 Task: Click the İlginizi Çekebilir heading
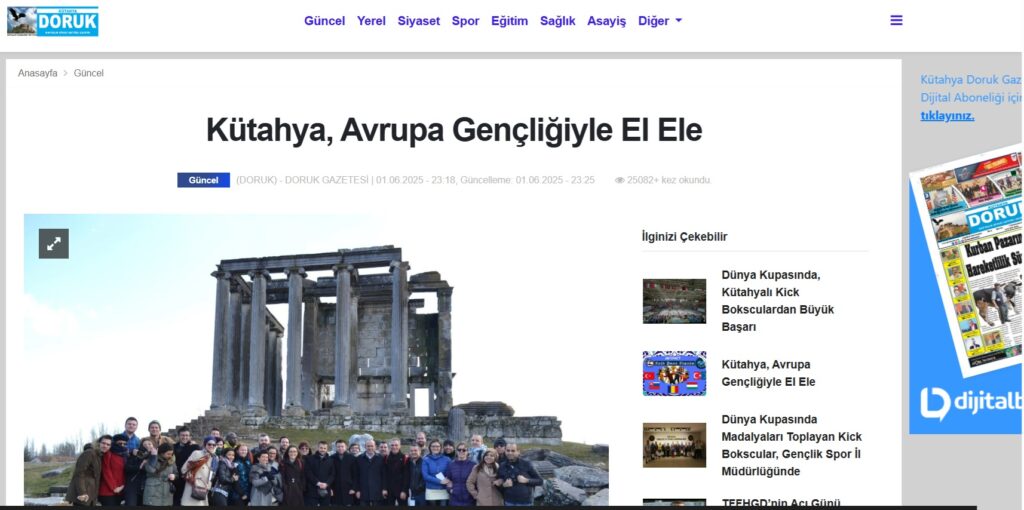pos(684,236)
